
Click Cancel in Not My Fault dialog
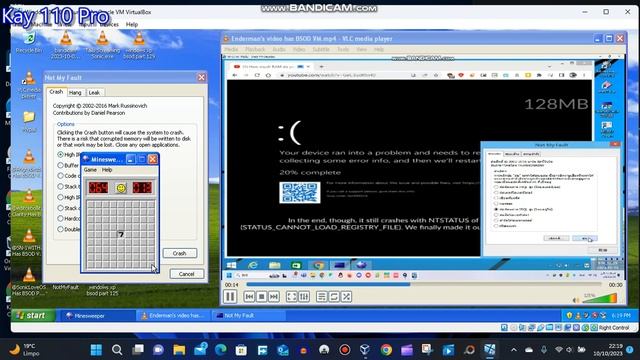tap(187, 274)
